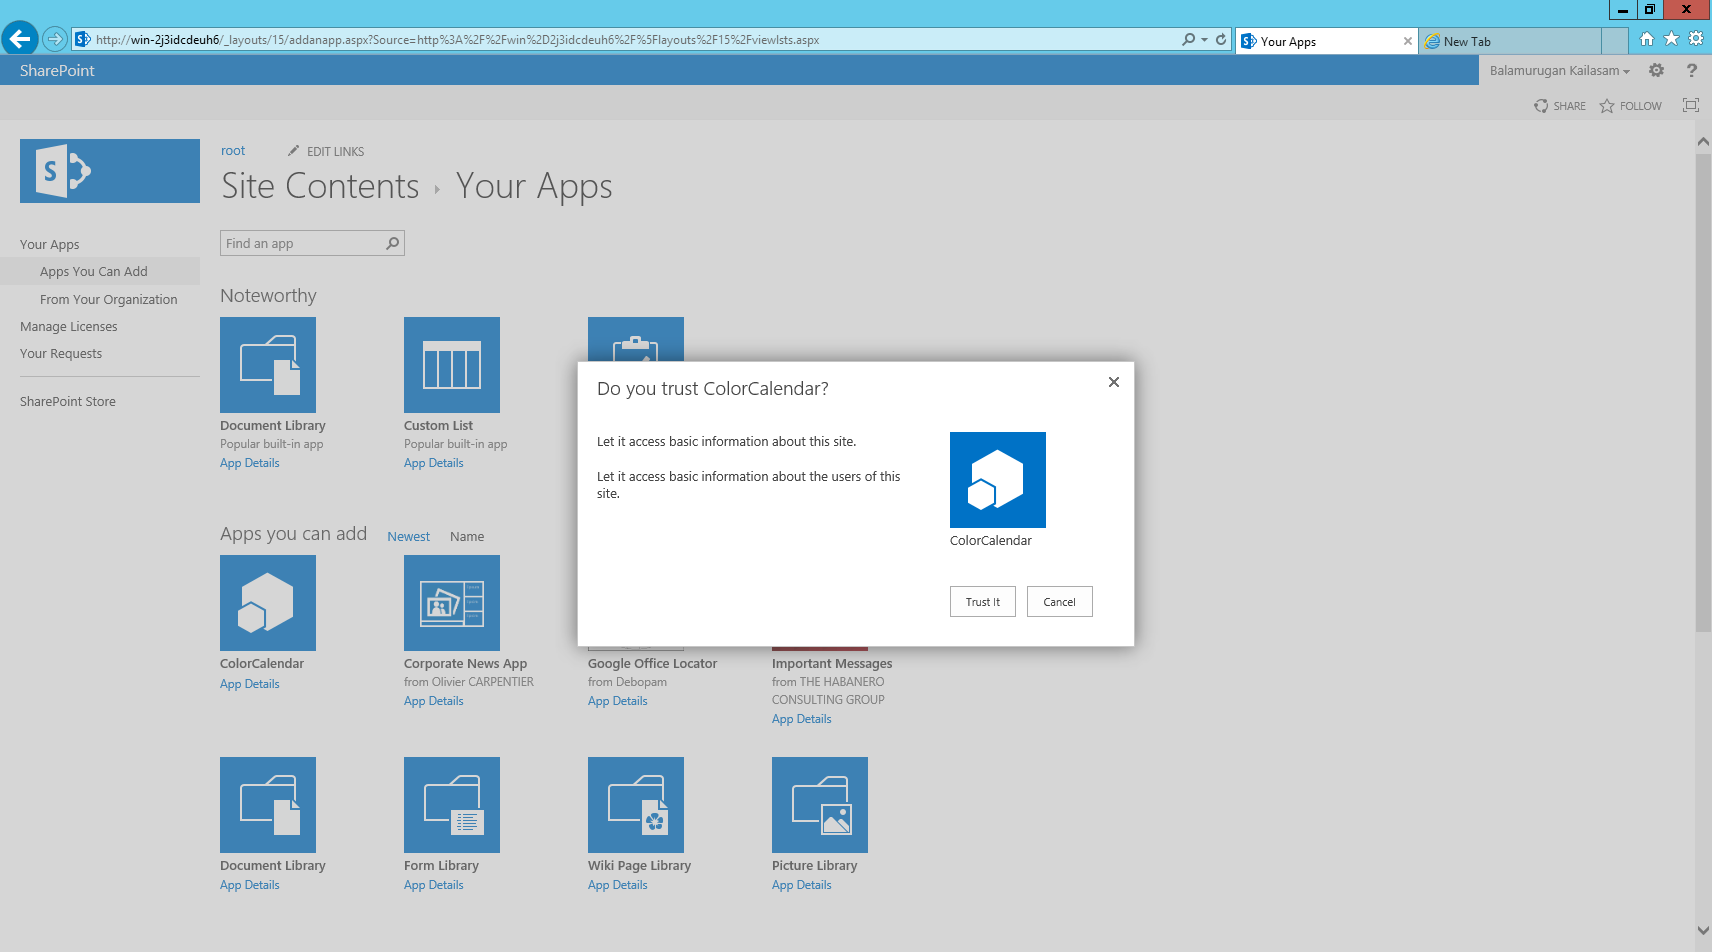Click the Important Messages app name
Image resolution: width=1712 pixels, height=952 pixels.
[832, 664]
